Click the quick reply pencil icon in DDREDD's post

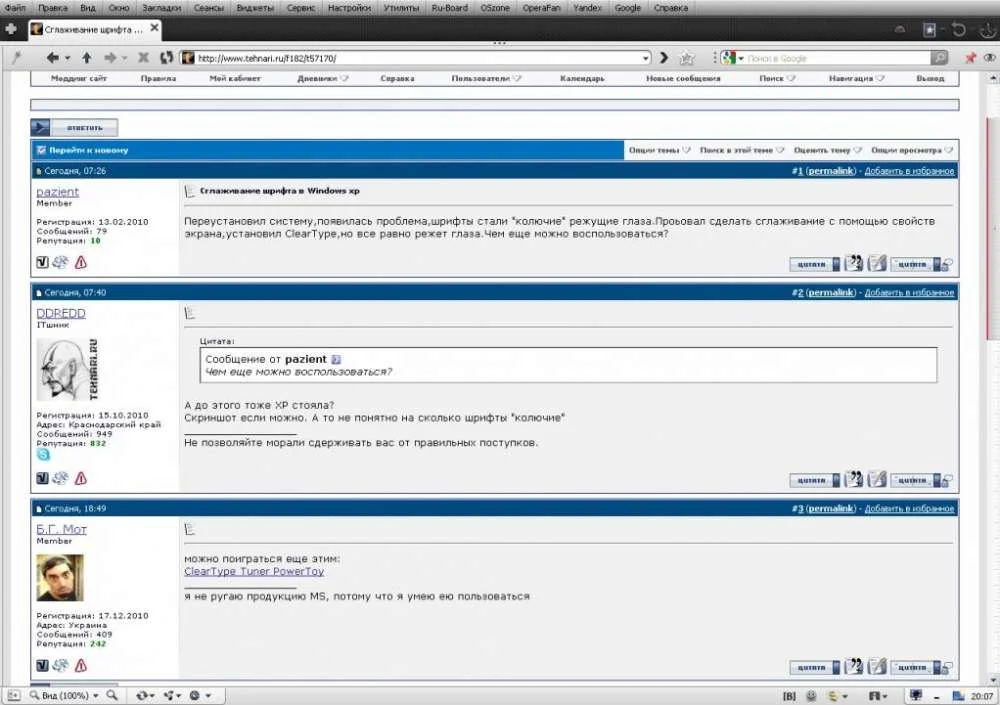tap(877, 480)
